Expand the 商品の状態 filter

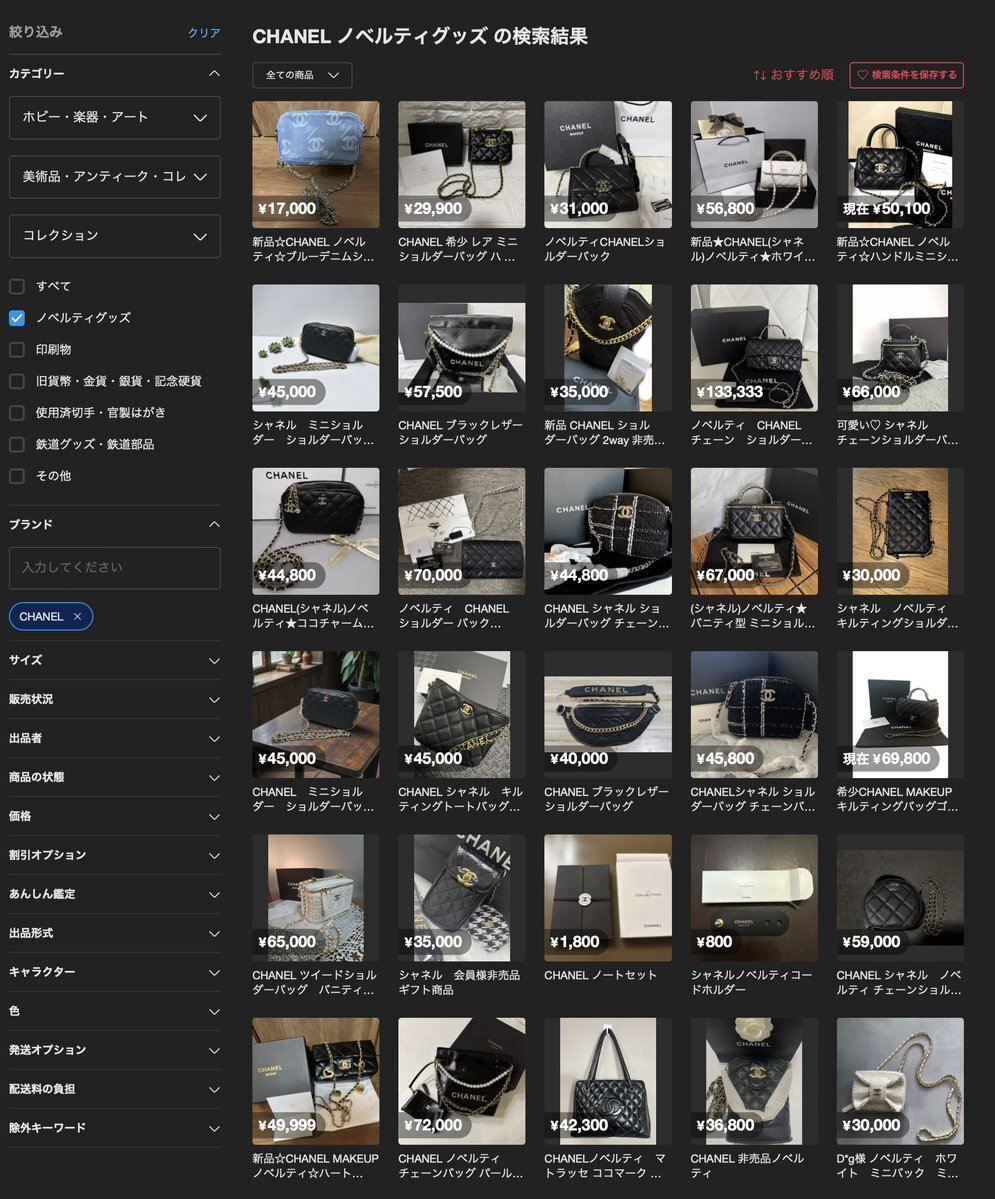point(115,777)
